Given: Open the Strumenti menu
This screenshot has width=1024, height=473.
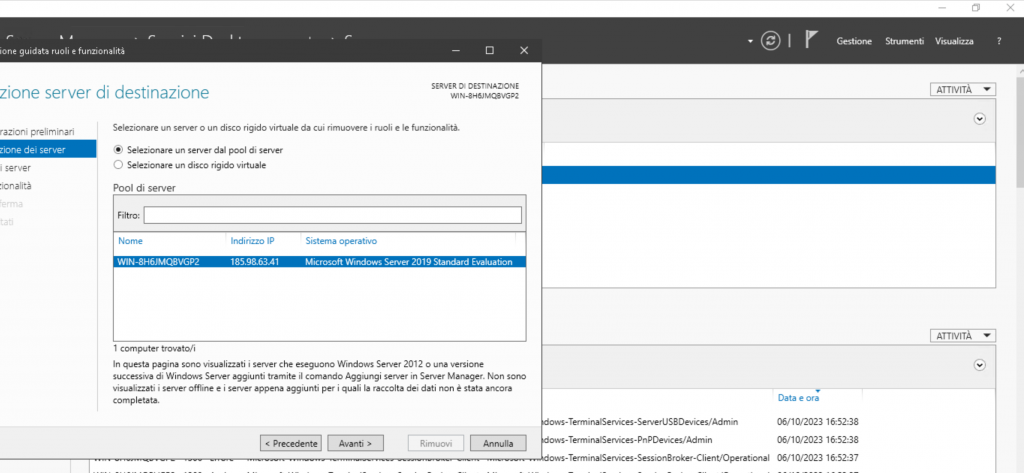Looking at the screenshot, I should point(904,41).
